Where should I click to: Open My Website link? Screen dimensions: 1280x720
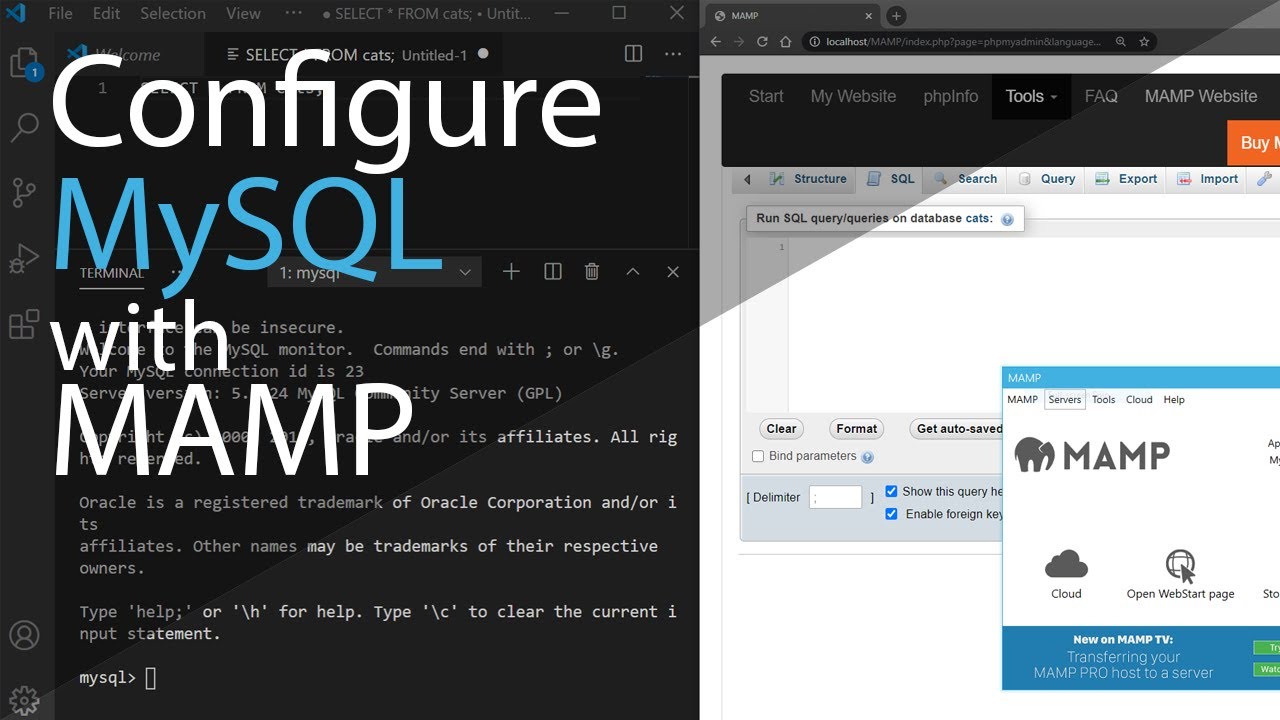[853, 96]
